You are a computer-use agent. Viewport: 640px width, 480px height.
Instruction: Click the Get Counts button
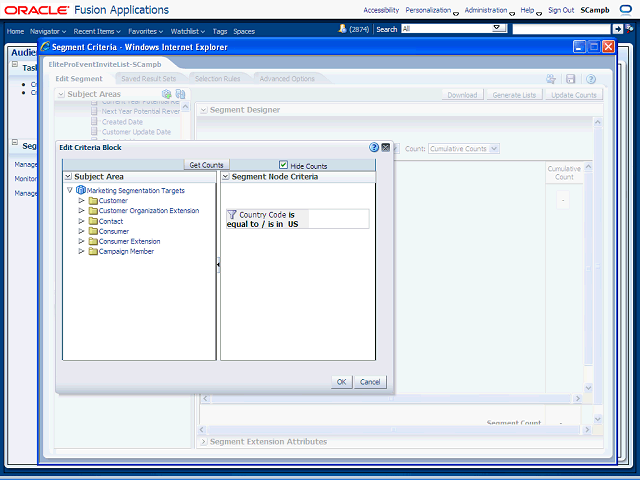pyautogui.click(x=207, y=165)
